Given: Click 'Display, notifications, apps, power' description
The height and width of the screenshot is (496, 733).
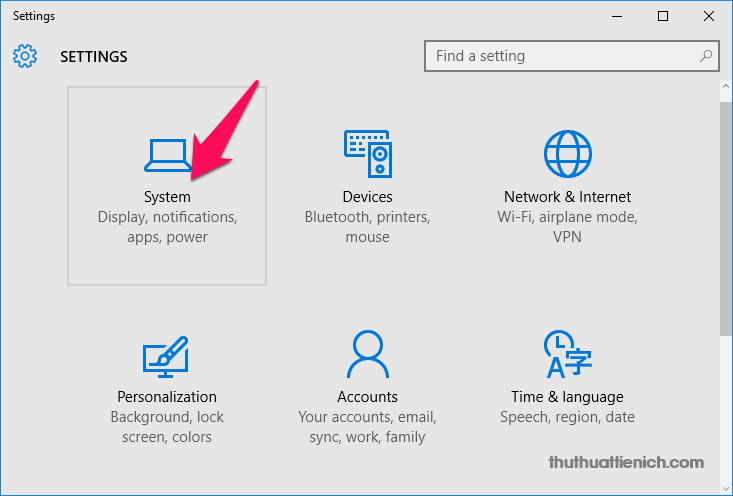Looking at the screenshot, I should point(167,227).
